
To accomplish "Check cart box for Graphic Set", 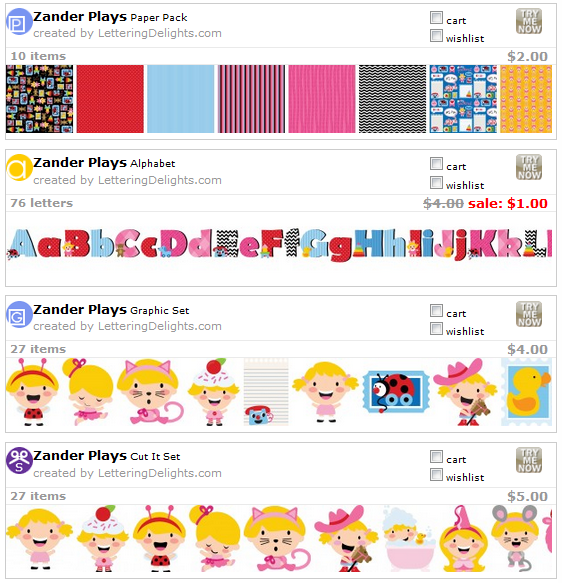I will [436, 310].
